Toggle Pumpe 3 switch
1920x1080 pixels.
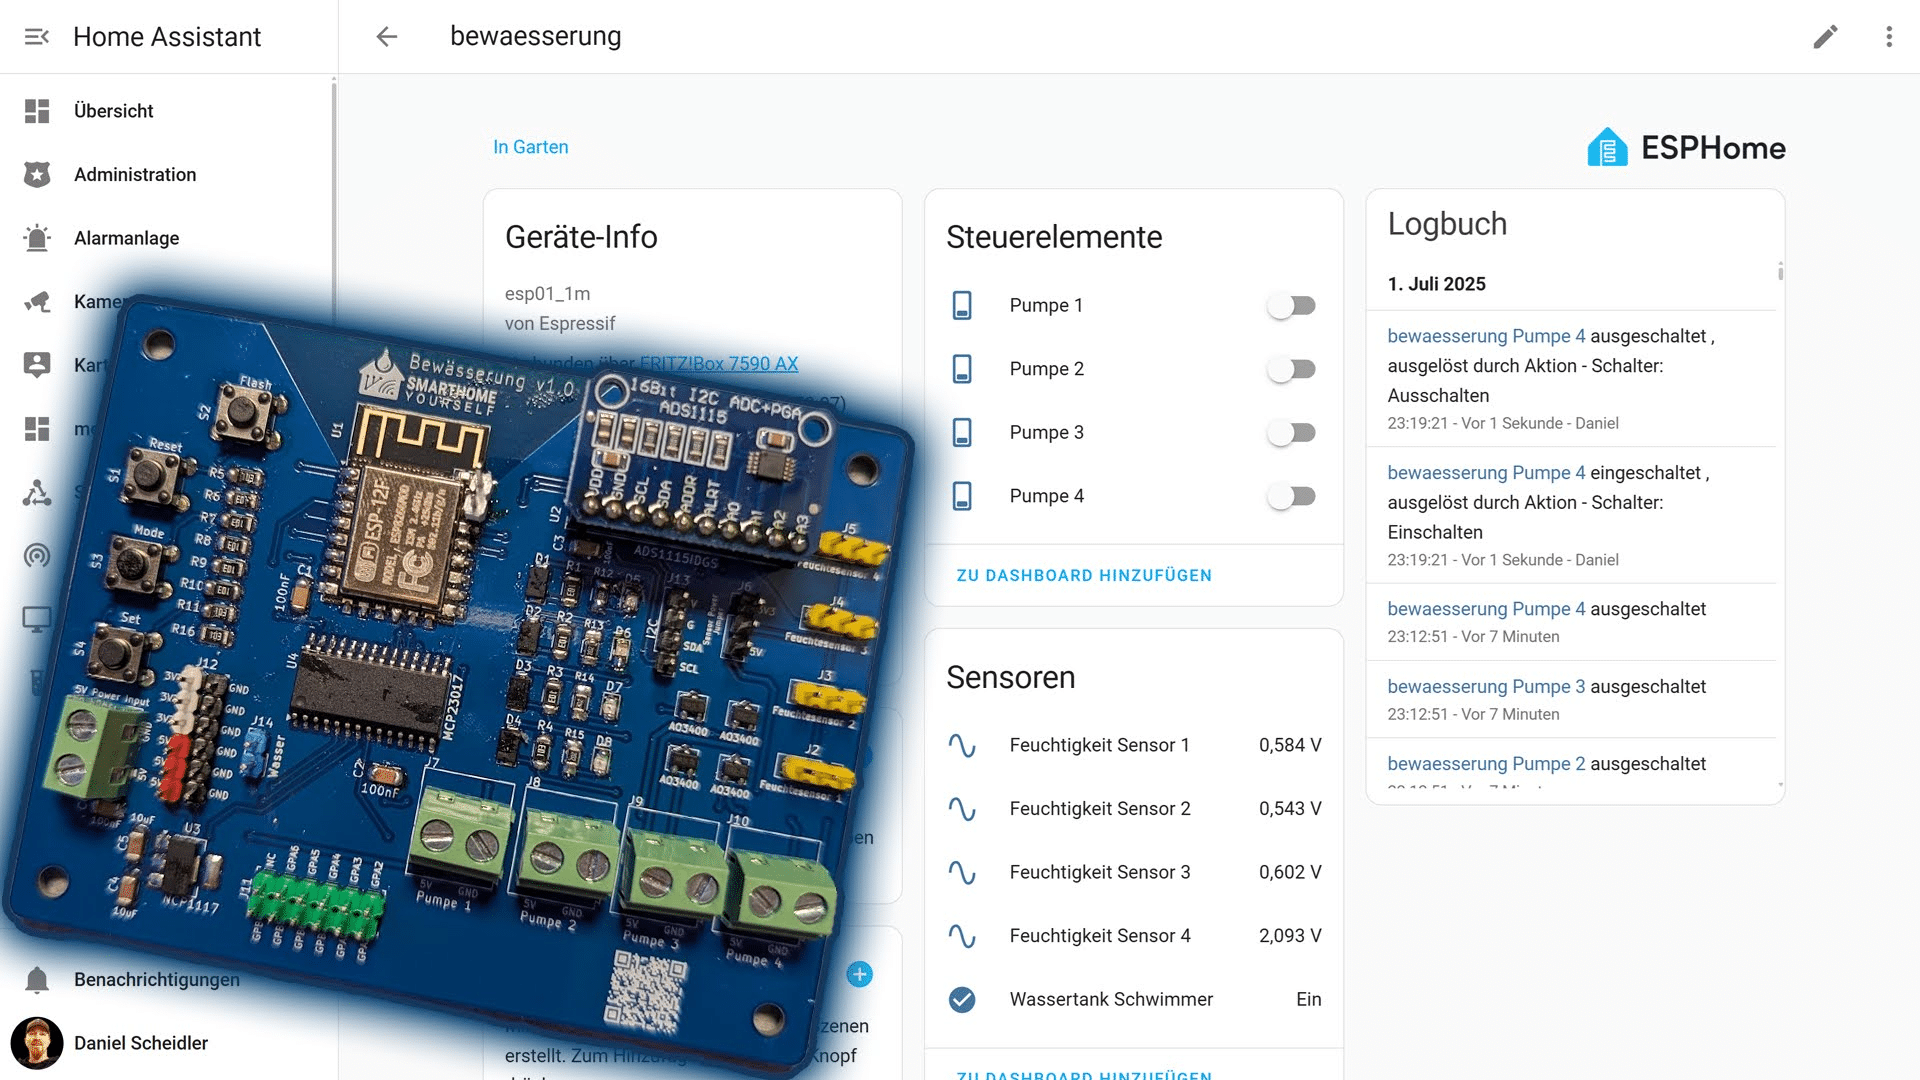pos(1291,432)
